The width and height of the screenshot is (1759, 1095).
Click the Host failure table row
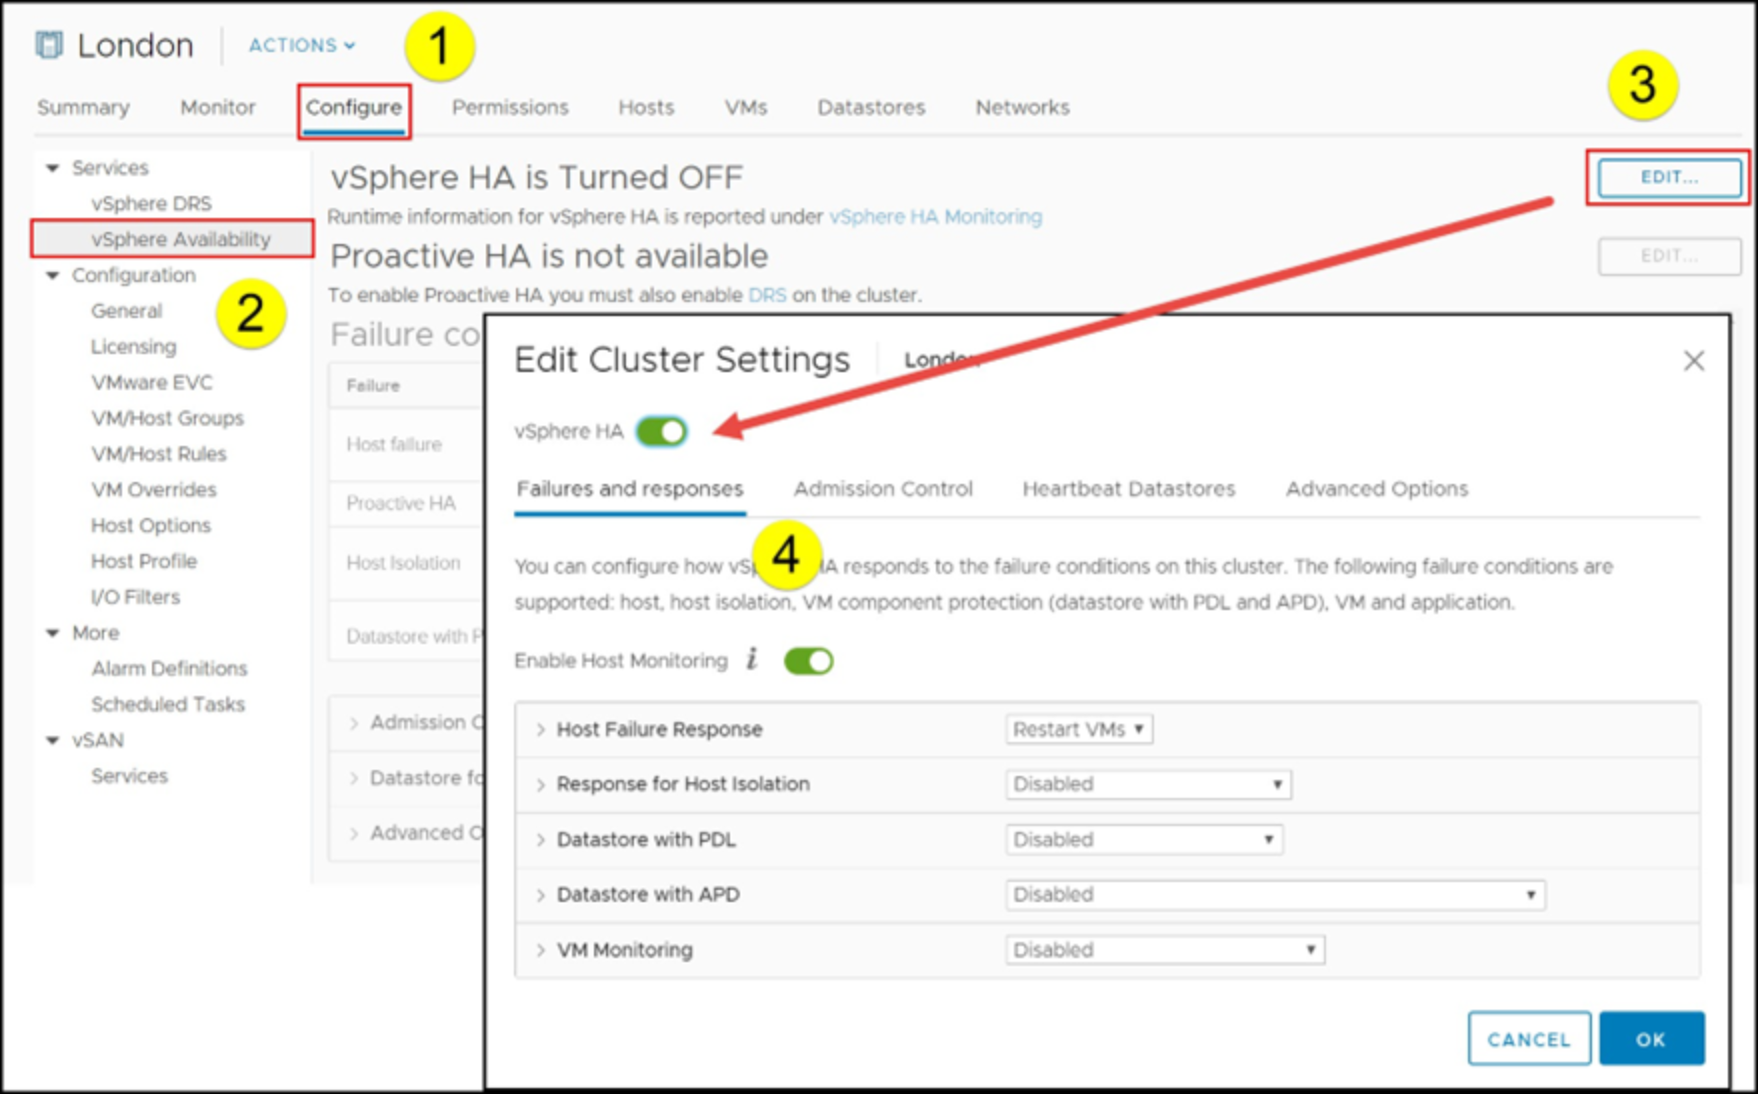click(407, 444)
